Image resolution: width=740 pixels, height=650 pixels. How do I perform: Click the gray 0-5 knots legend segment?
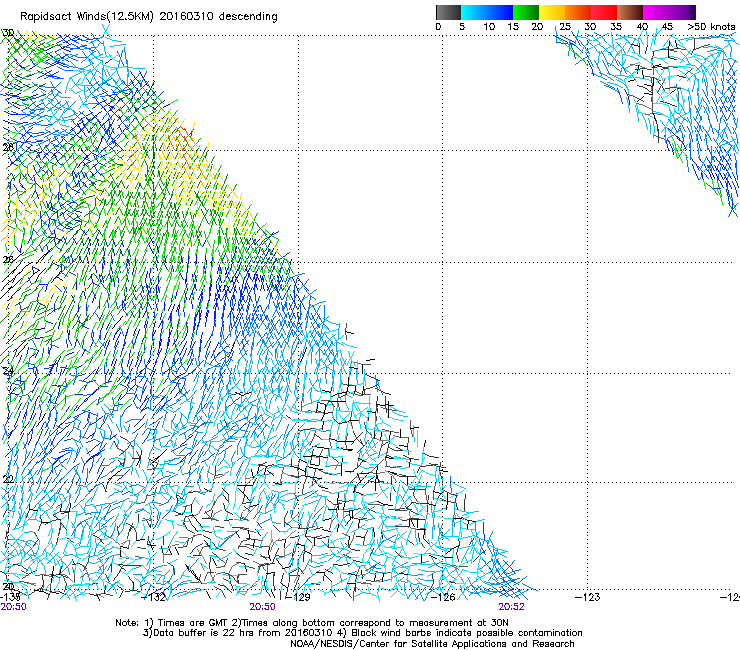click(x=448, y=12)
